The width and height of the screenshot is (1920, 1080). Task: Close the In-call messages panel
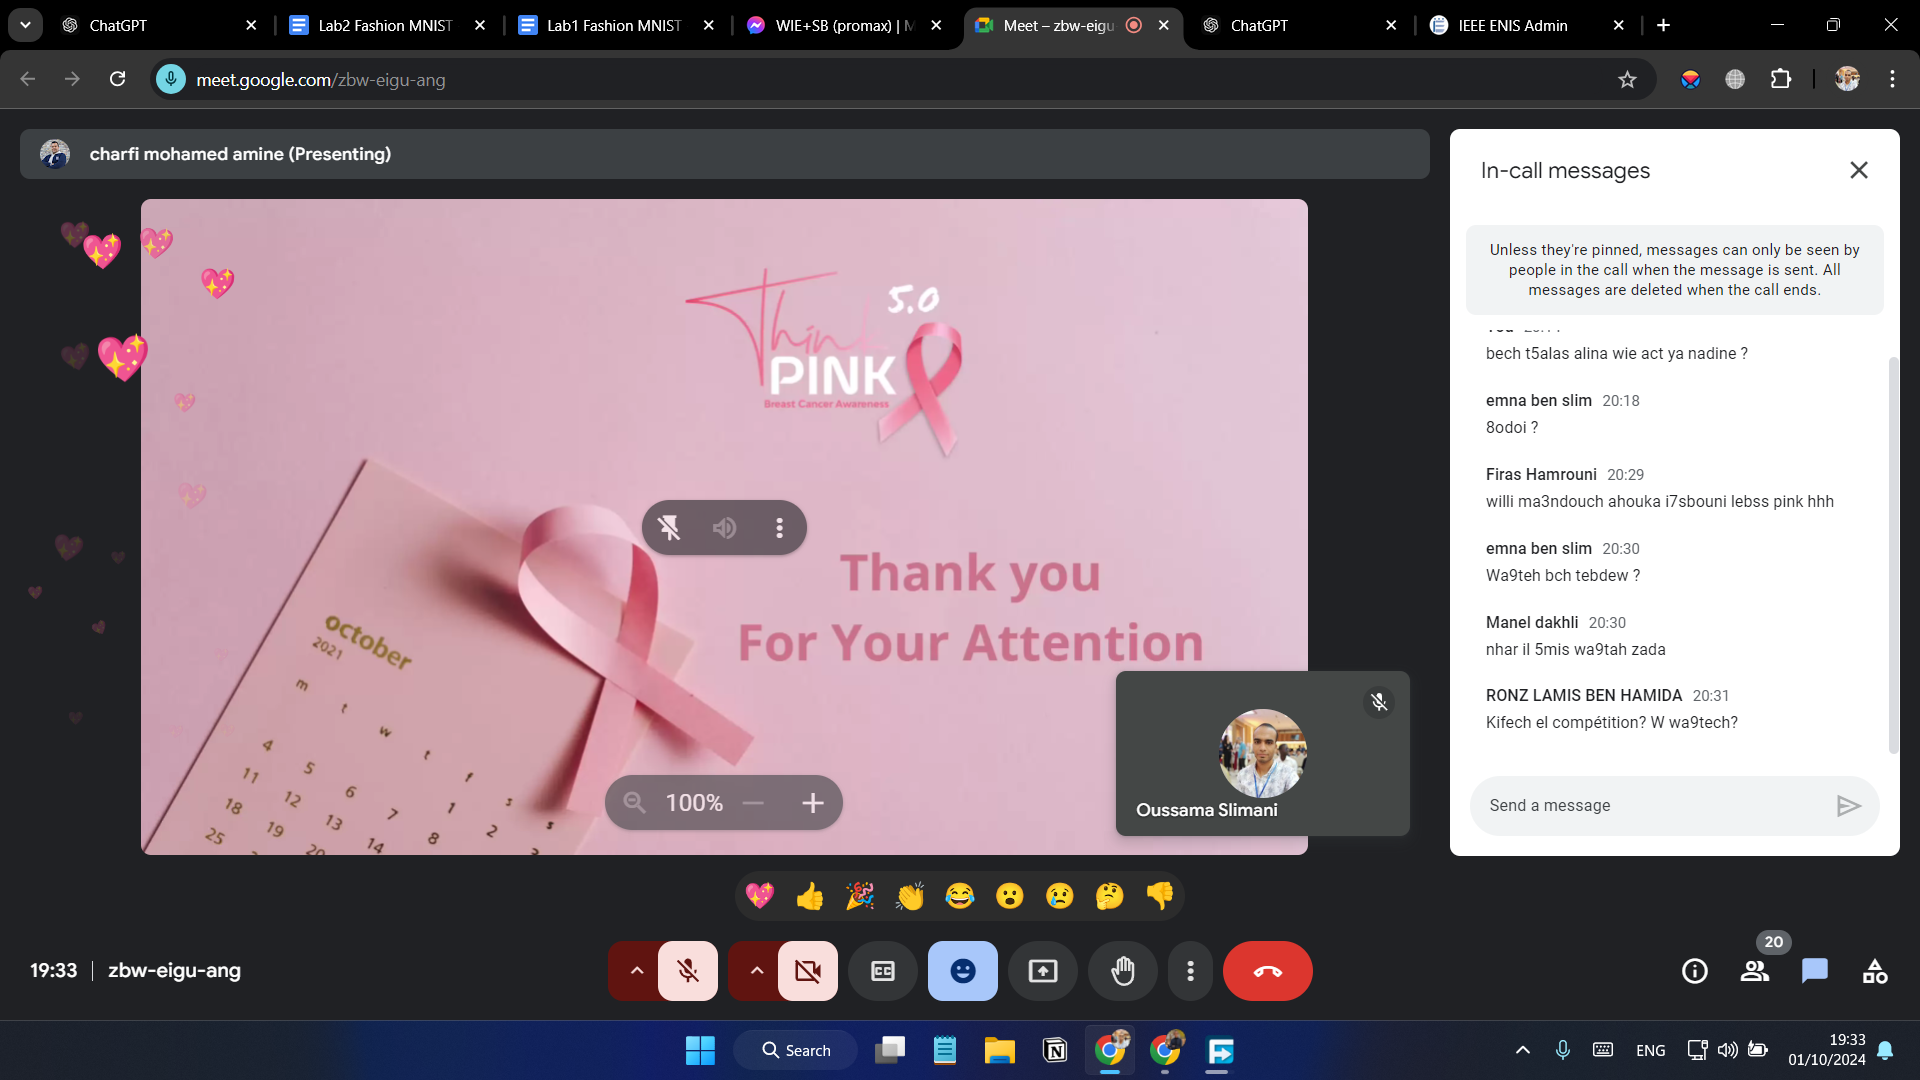point(1859,170)
